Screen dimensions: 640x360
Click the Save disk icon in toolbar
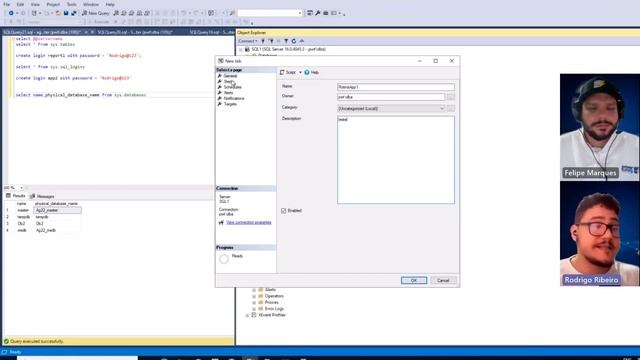(66, 13)
